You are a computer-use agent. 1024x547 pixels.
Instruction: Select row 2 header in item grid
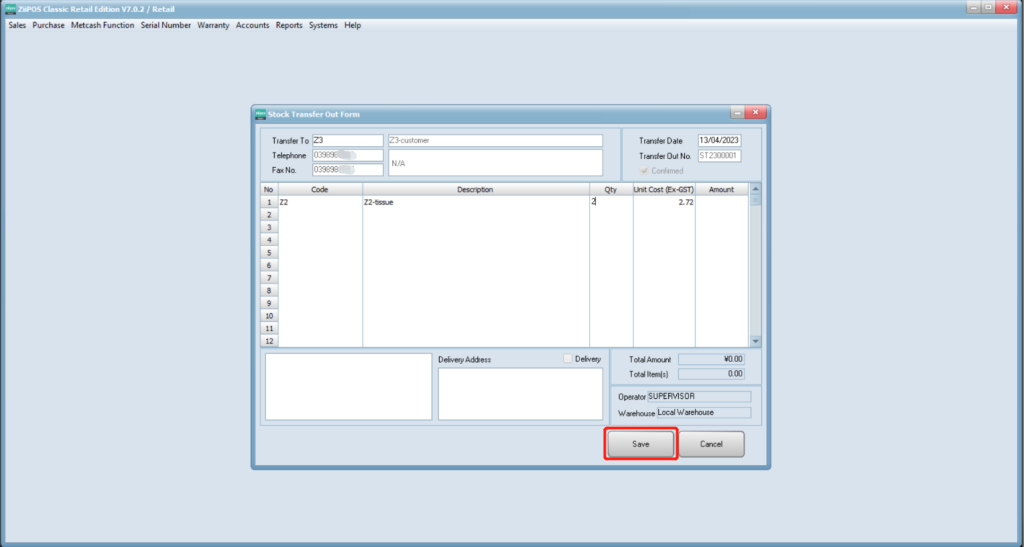(269, 215)
